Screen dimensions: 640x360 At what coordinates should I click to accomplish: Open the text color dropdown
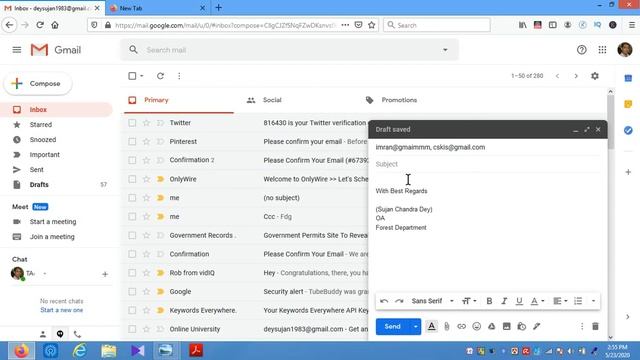537,301
